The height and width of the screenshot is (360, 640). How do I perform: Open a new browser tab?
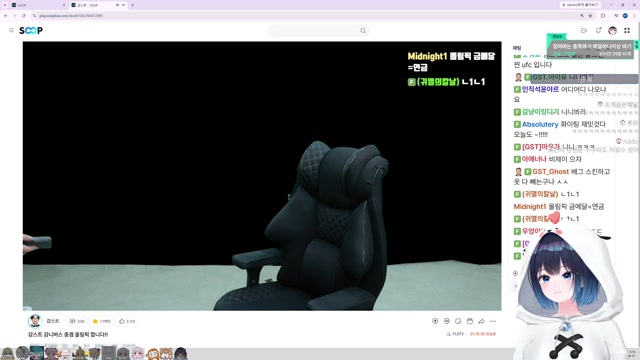[132, 5]
